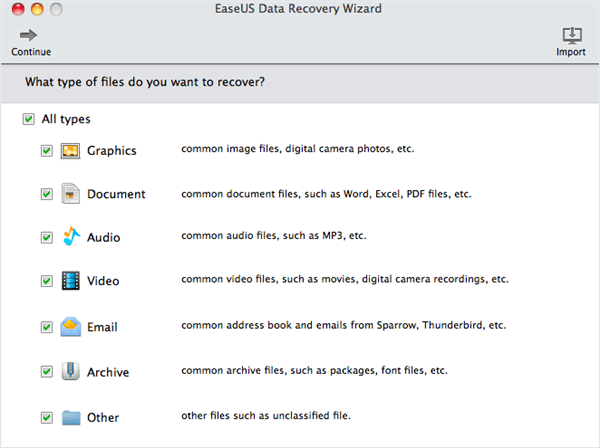Toggle the Graphics checkbox
This screenshot has width=600, height=448.
click(47, 151)
